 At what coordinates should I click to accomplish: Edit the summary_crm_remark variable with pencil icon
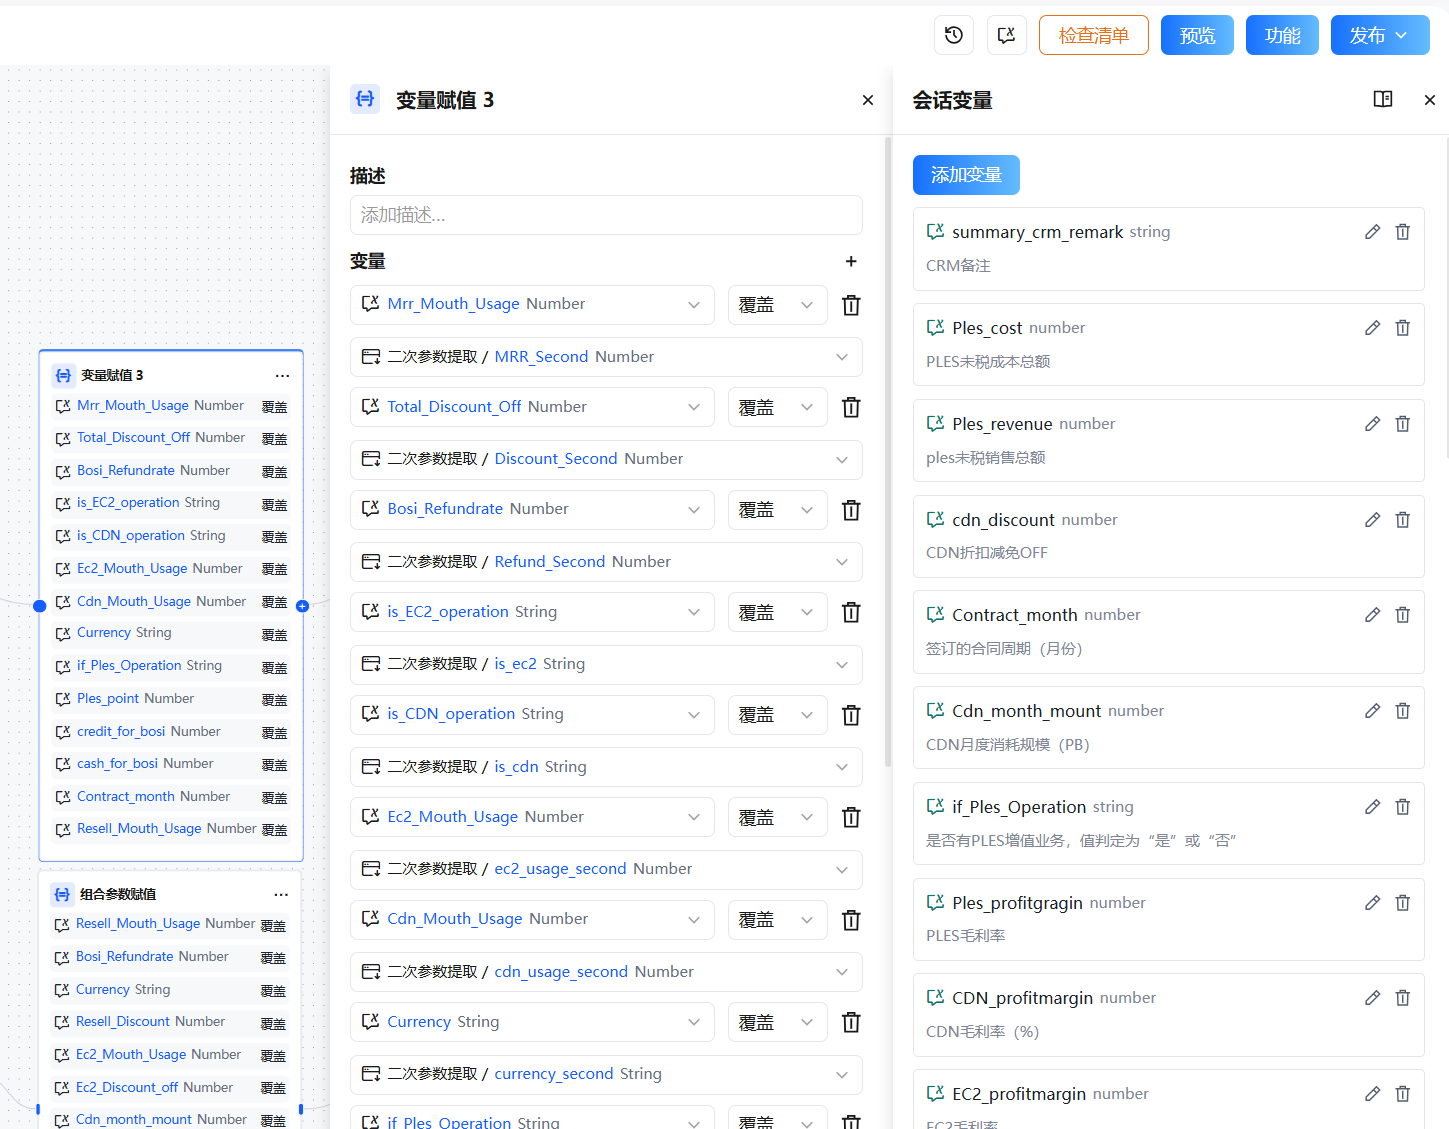(x=1371, y=231)
